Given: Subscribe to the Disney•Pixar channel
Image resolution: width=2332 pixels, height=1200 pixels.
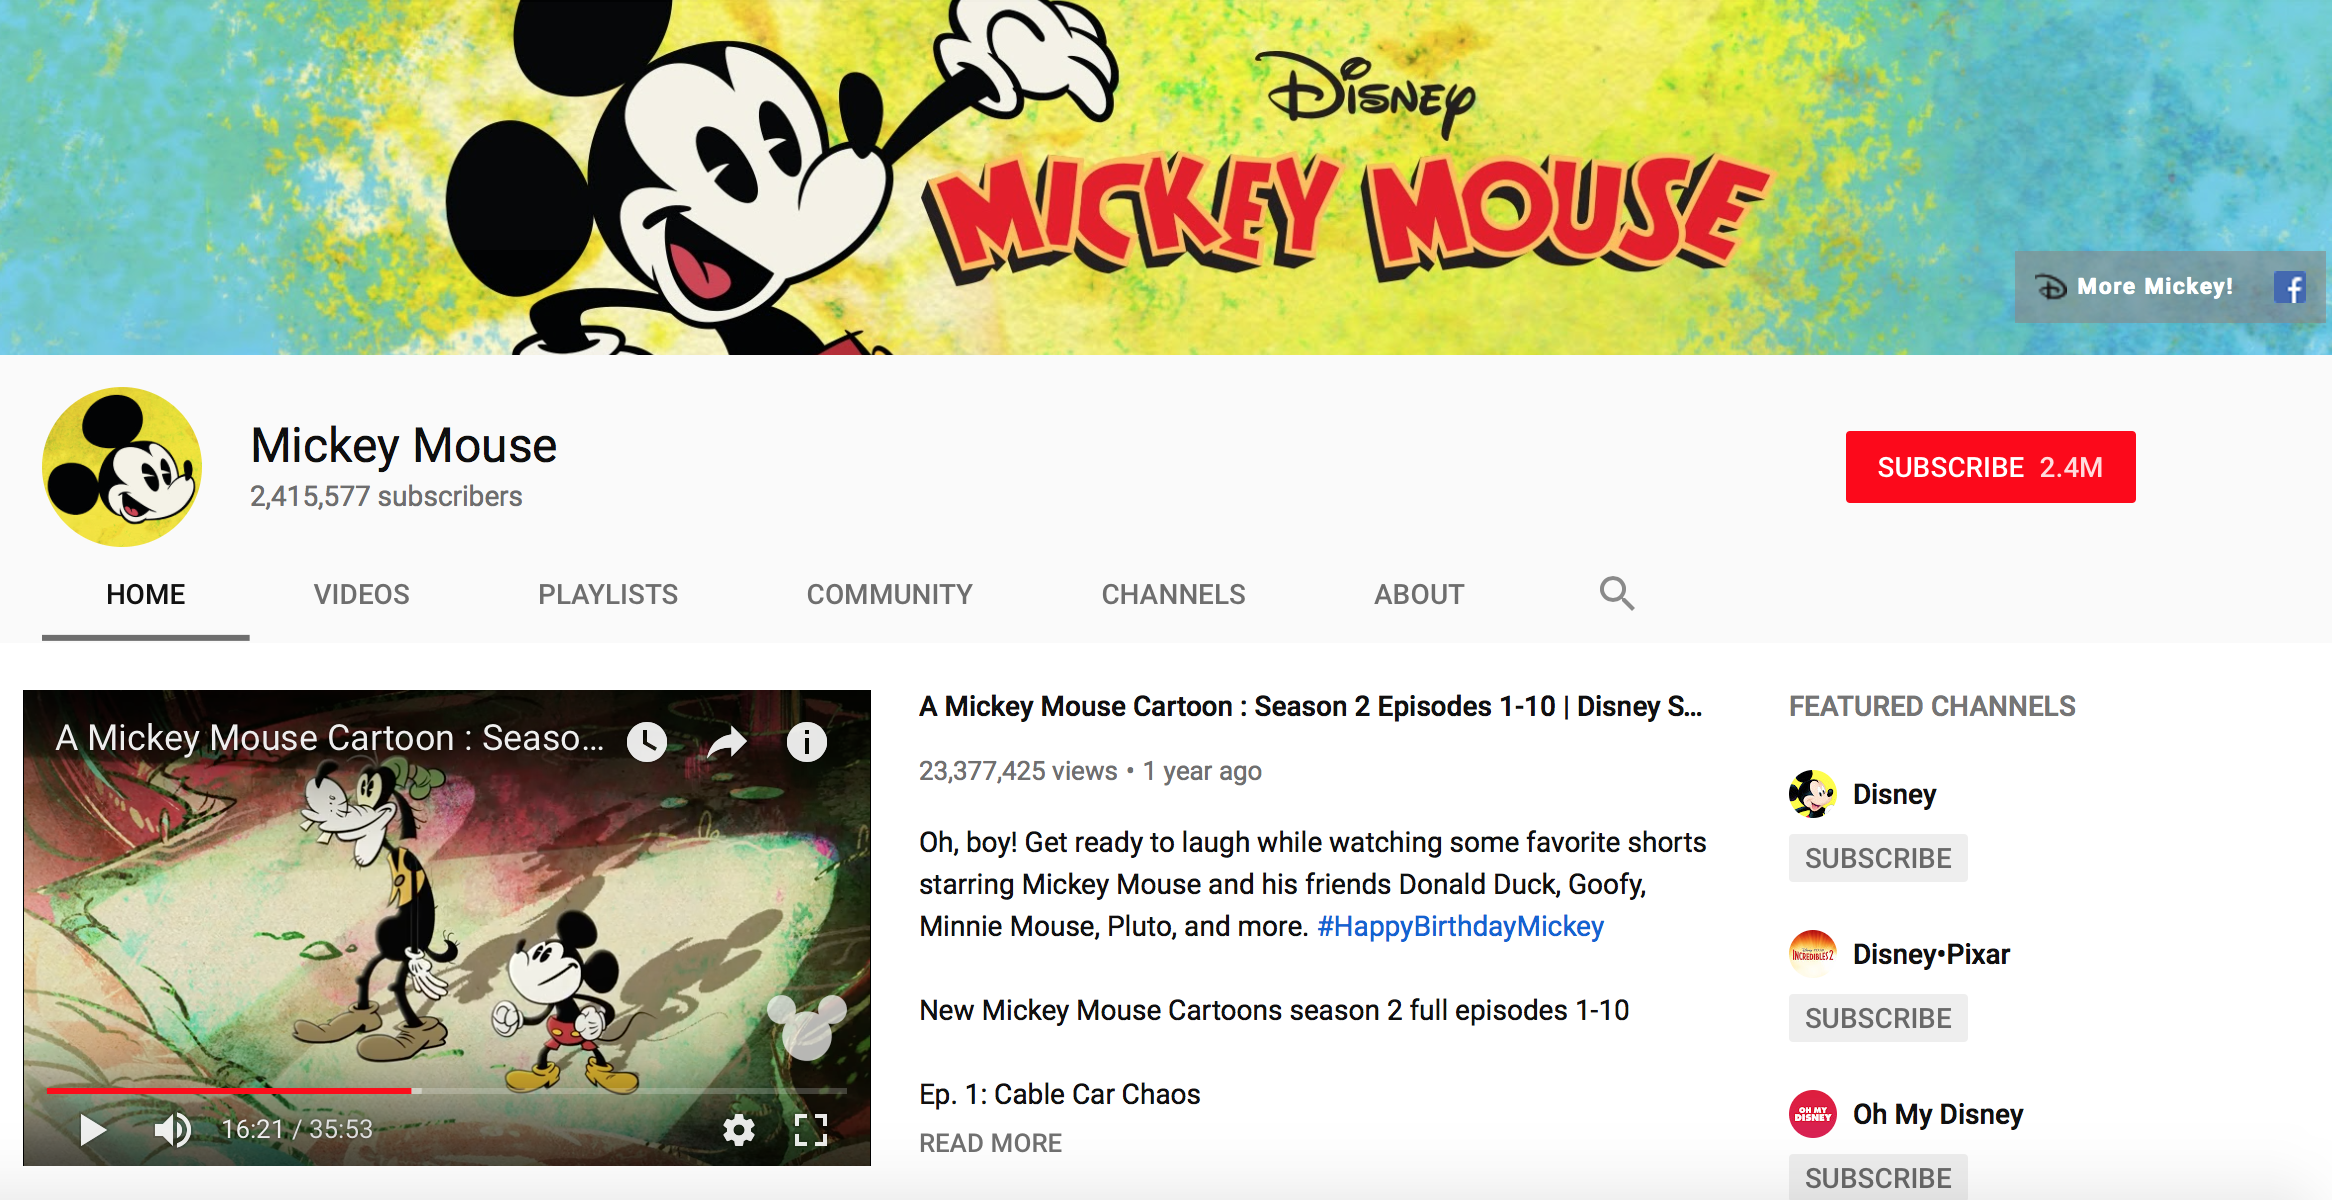Looking at the screenshot, I should (1878, 1018).
